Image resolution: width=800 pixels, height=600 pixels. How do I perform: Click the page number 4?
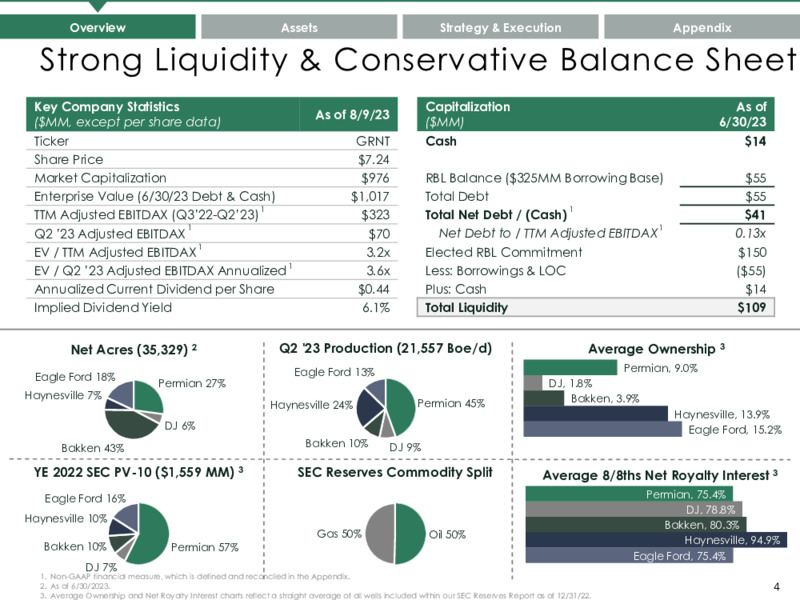tap(777, 587)
